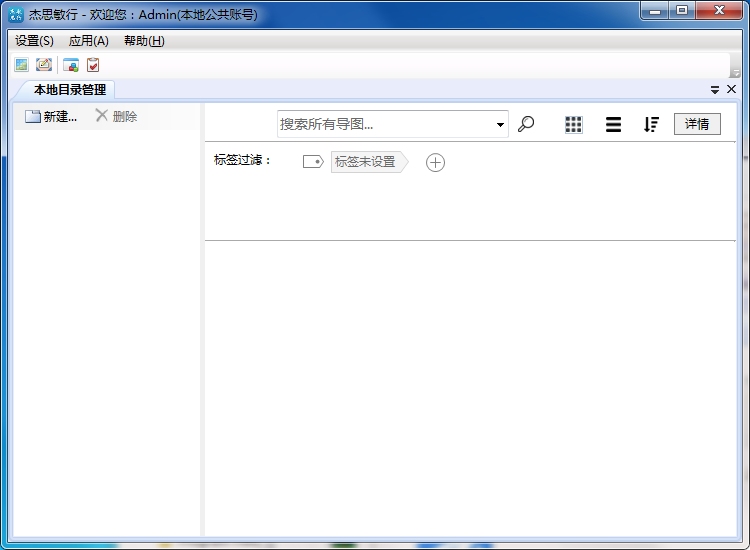
Task: Expand the toolbar overflow options arrow
Action: (736, 72)
